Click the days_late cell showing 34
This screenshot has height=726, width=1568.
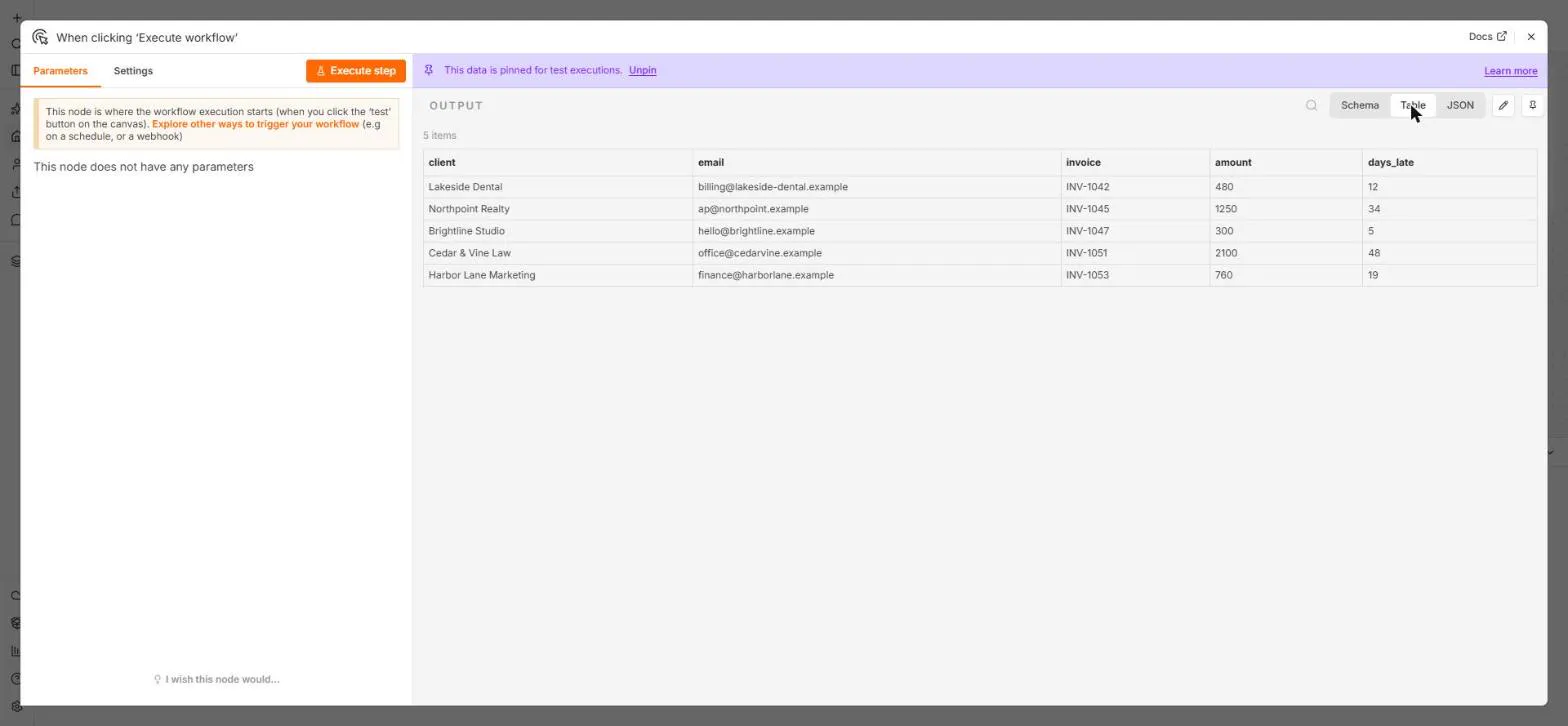point(1449,209)
